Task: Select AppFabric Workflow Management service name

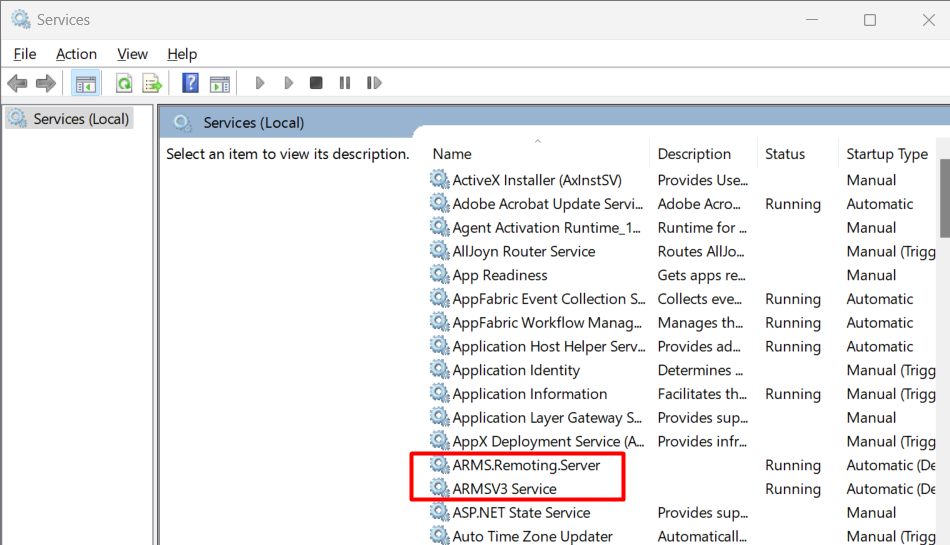Action: click(x=547, y=323)
